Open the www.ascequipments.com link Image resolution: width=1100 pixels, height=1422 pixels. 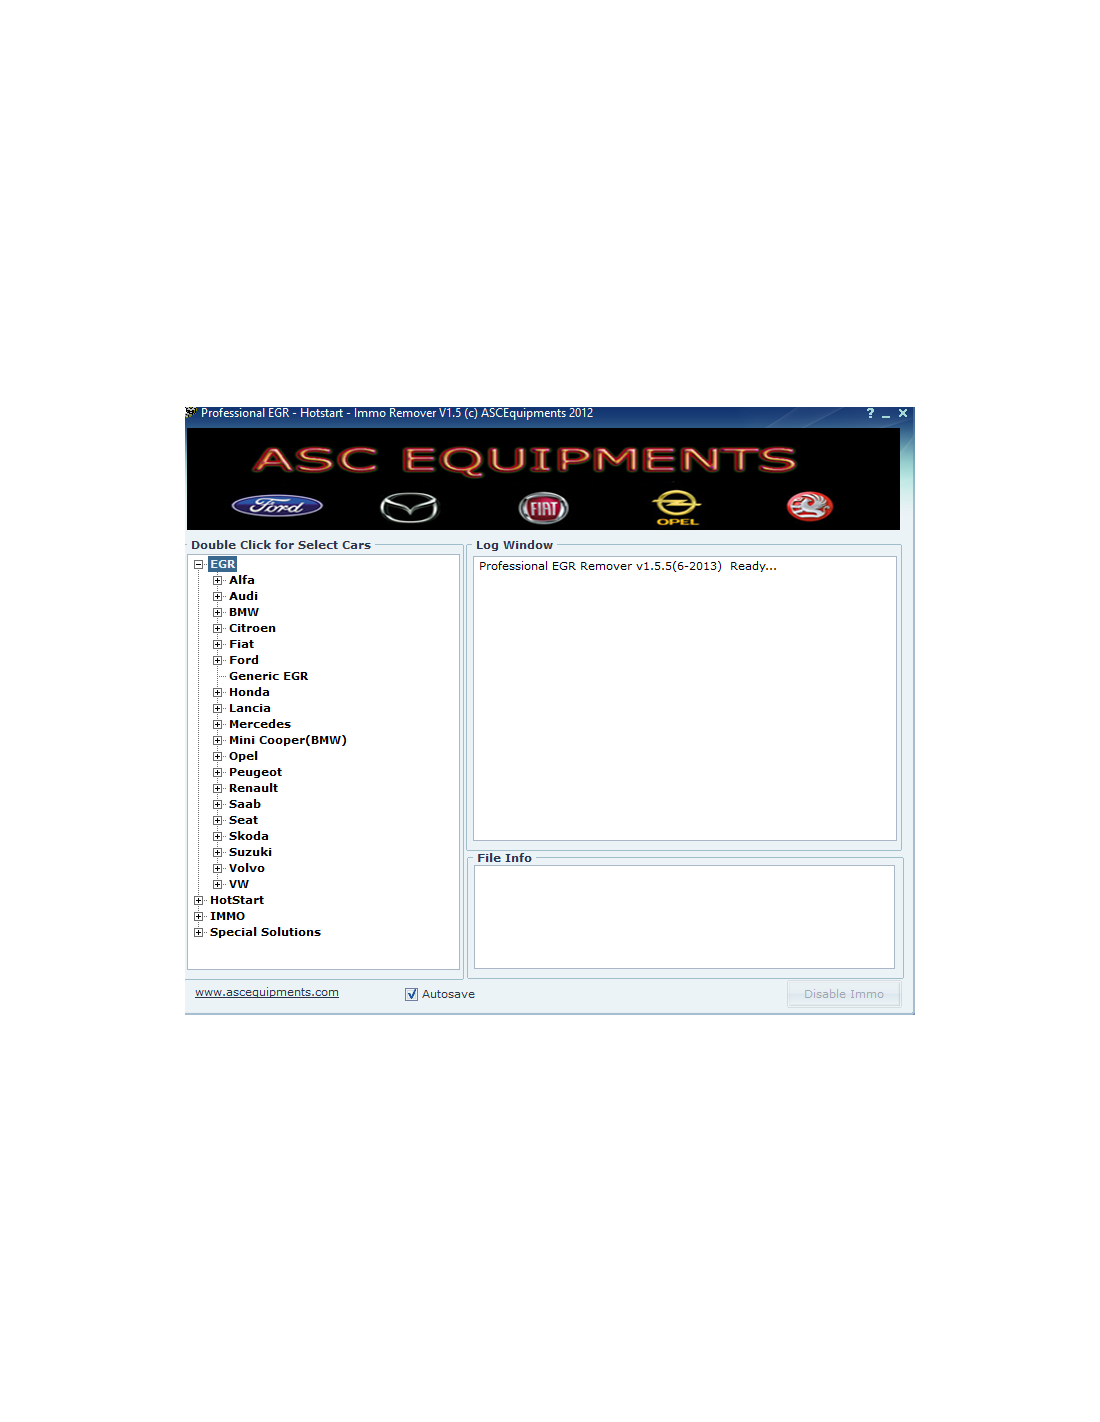[x=267, y=992]
